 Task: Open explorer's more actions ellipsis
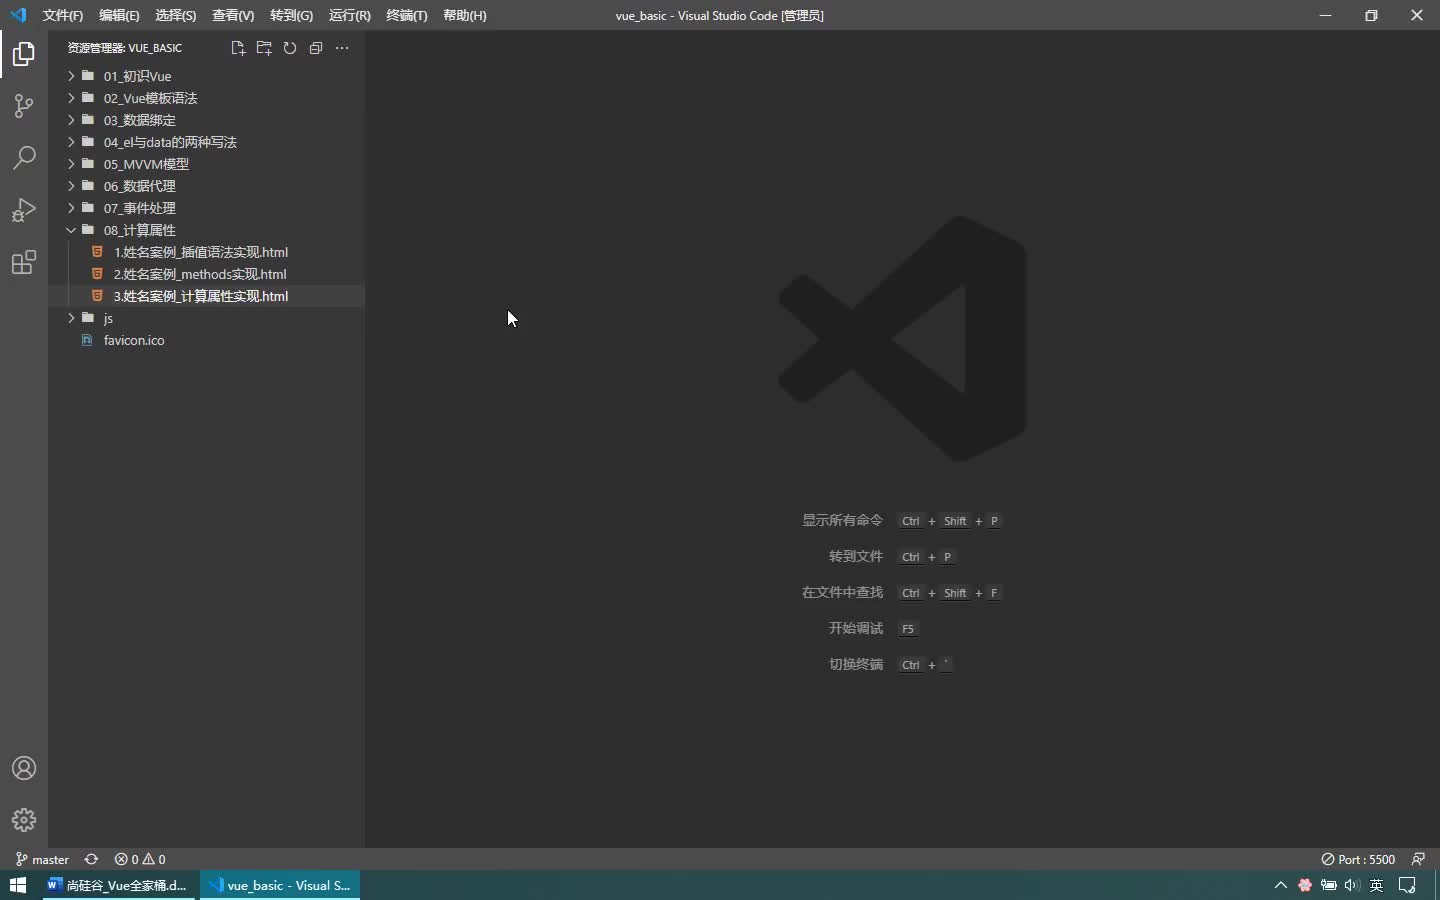pyautogui.click(x=342, y=48)
